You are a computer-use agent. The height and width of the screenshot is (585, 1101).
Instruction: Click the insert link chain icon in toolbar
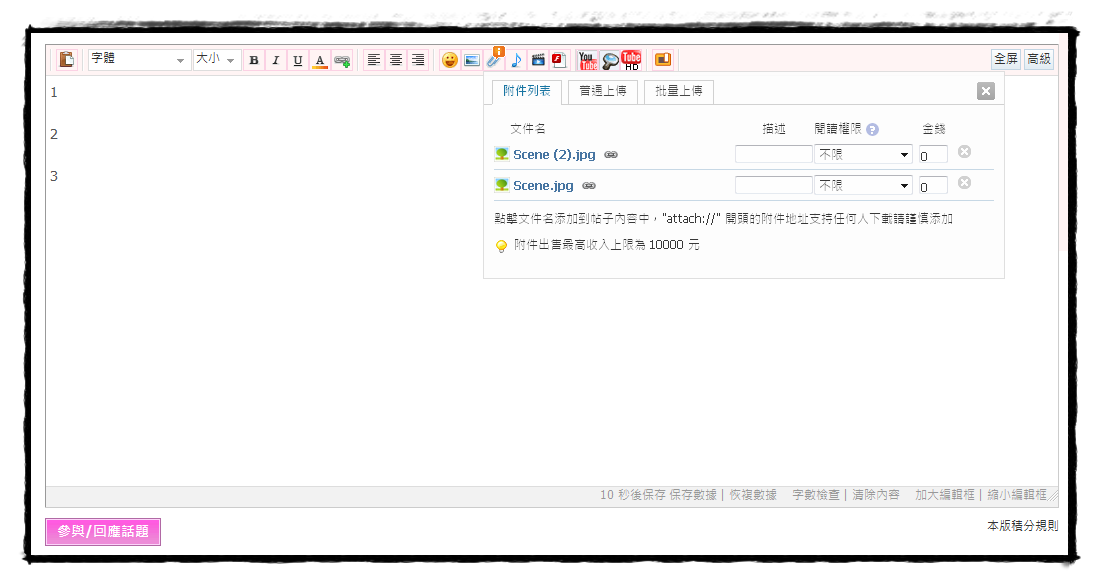tap(342, 60)
